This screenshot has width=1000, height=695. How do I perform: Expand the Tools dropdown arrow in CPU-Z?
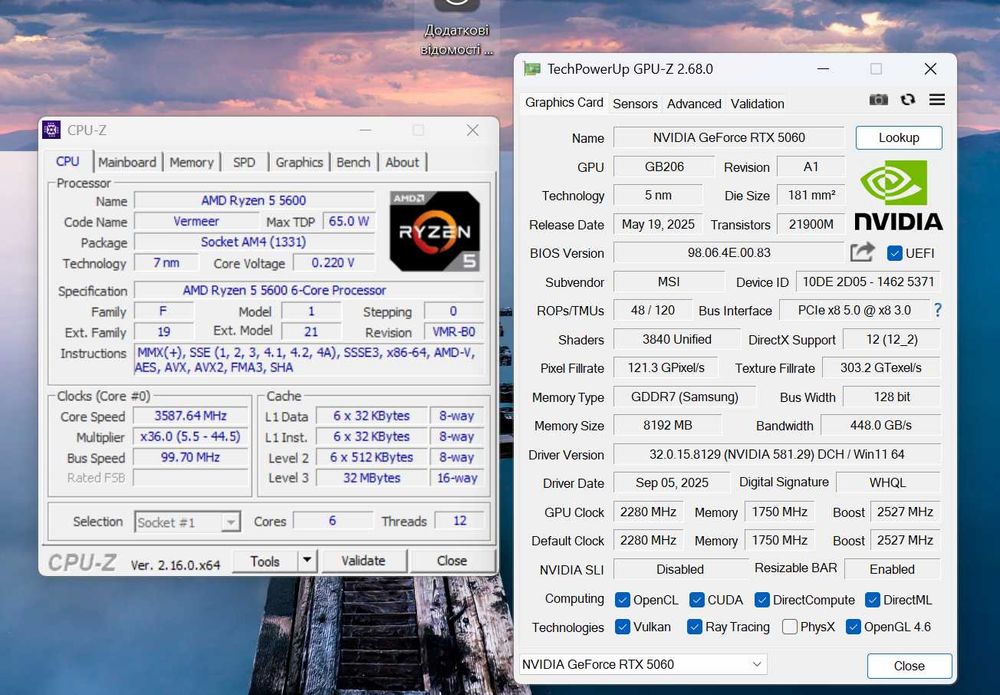(x=307, y=560)
